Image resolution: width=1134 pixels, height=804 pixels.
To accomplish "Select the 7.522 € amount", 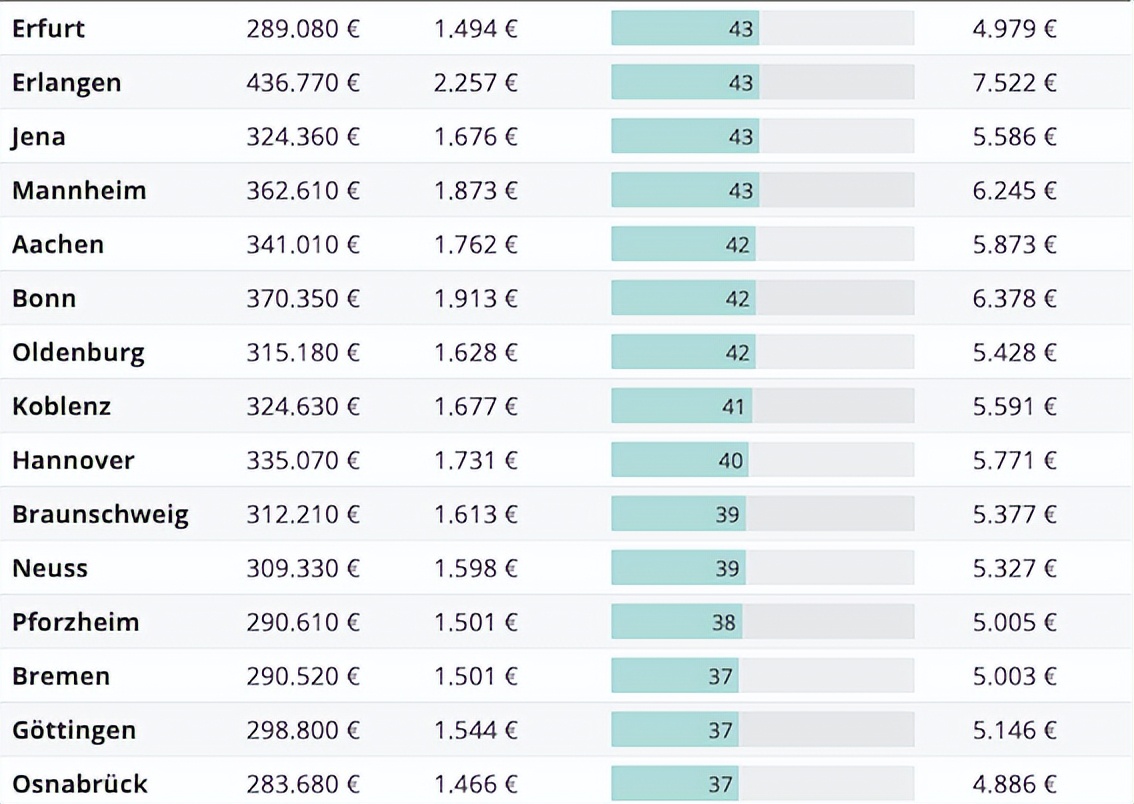I will 1014,82.
